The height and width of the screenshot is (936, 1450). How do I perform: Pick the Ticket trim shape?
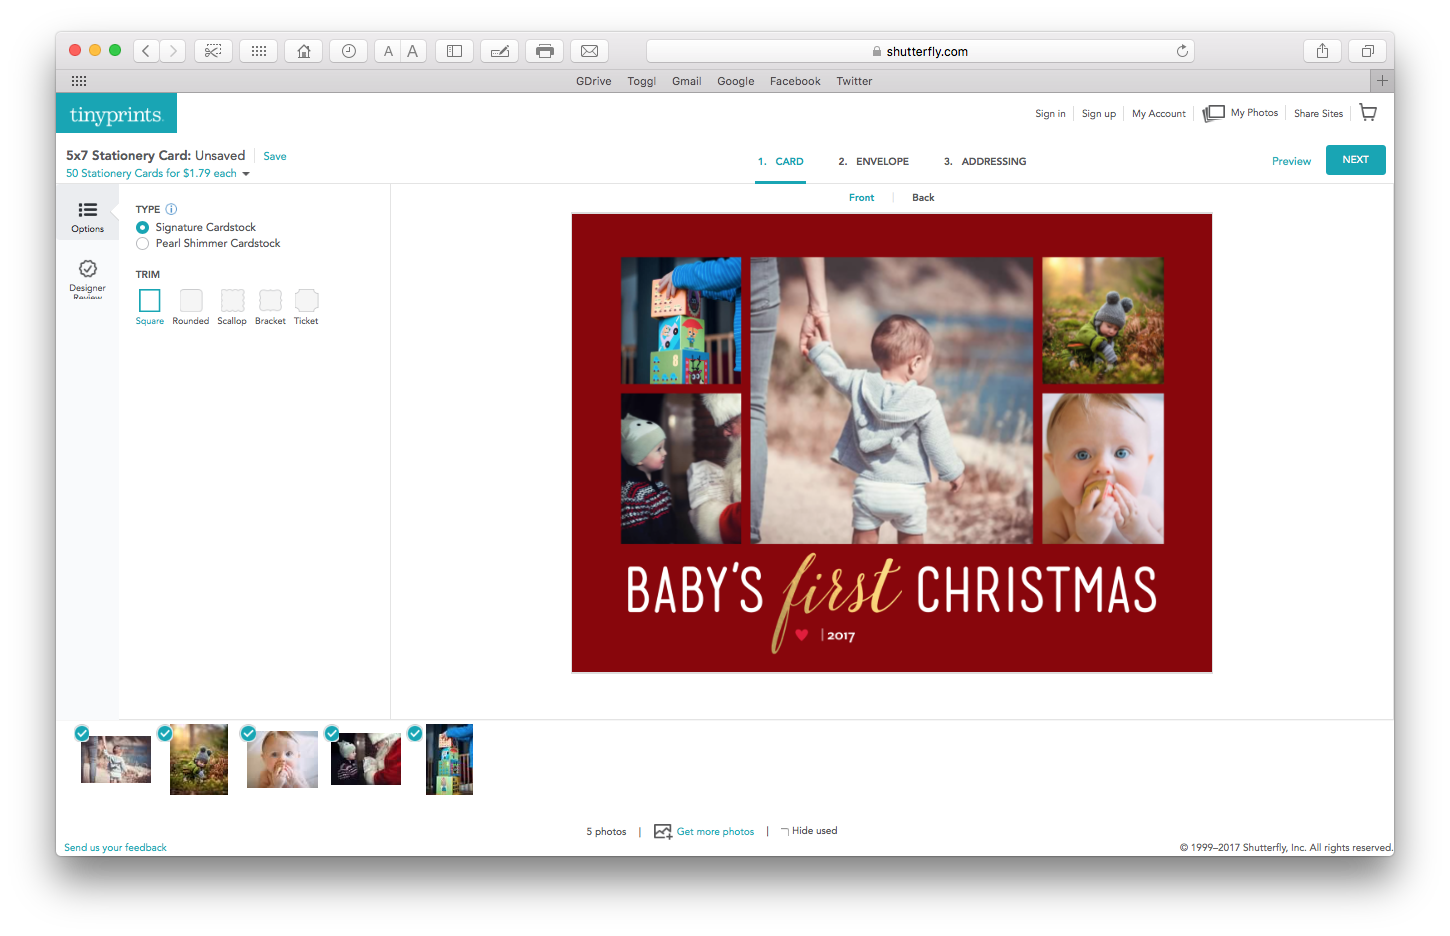click(x=307, y=300)
